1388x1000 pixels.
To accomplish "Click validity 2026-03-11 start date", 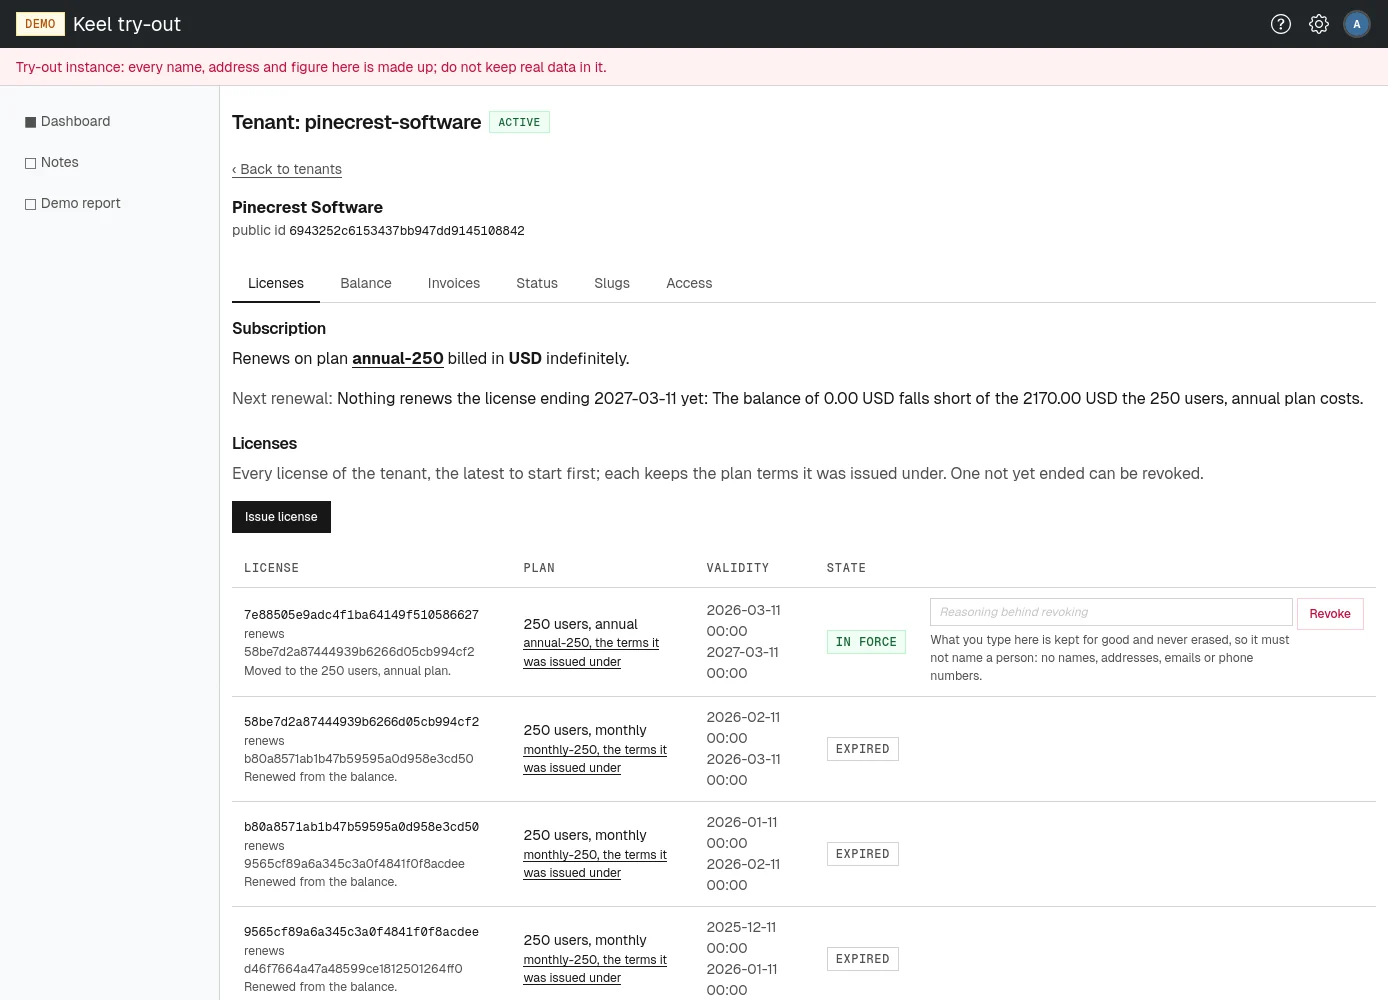I will click(743, 620).
